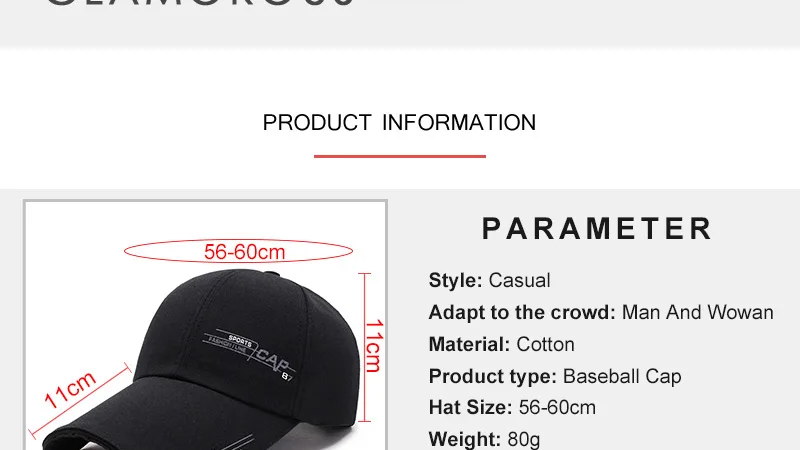Viewport: 800px width, 450px height.
Task: Click the red underline below the heading
Action: click(399, 156)
